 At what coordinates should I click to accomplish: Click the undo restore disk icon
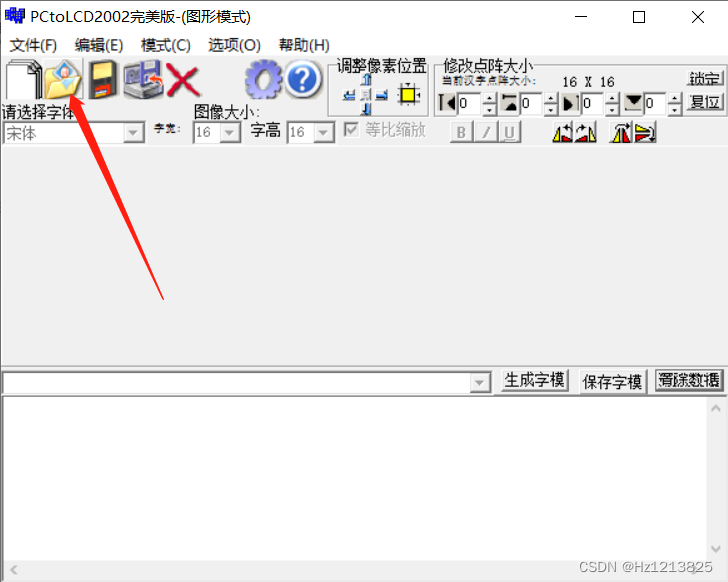[143, 79]
